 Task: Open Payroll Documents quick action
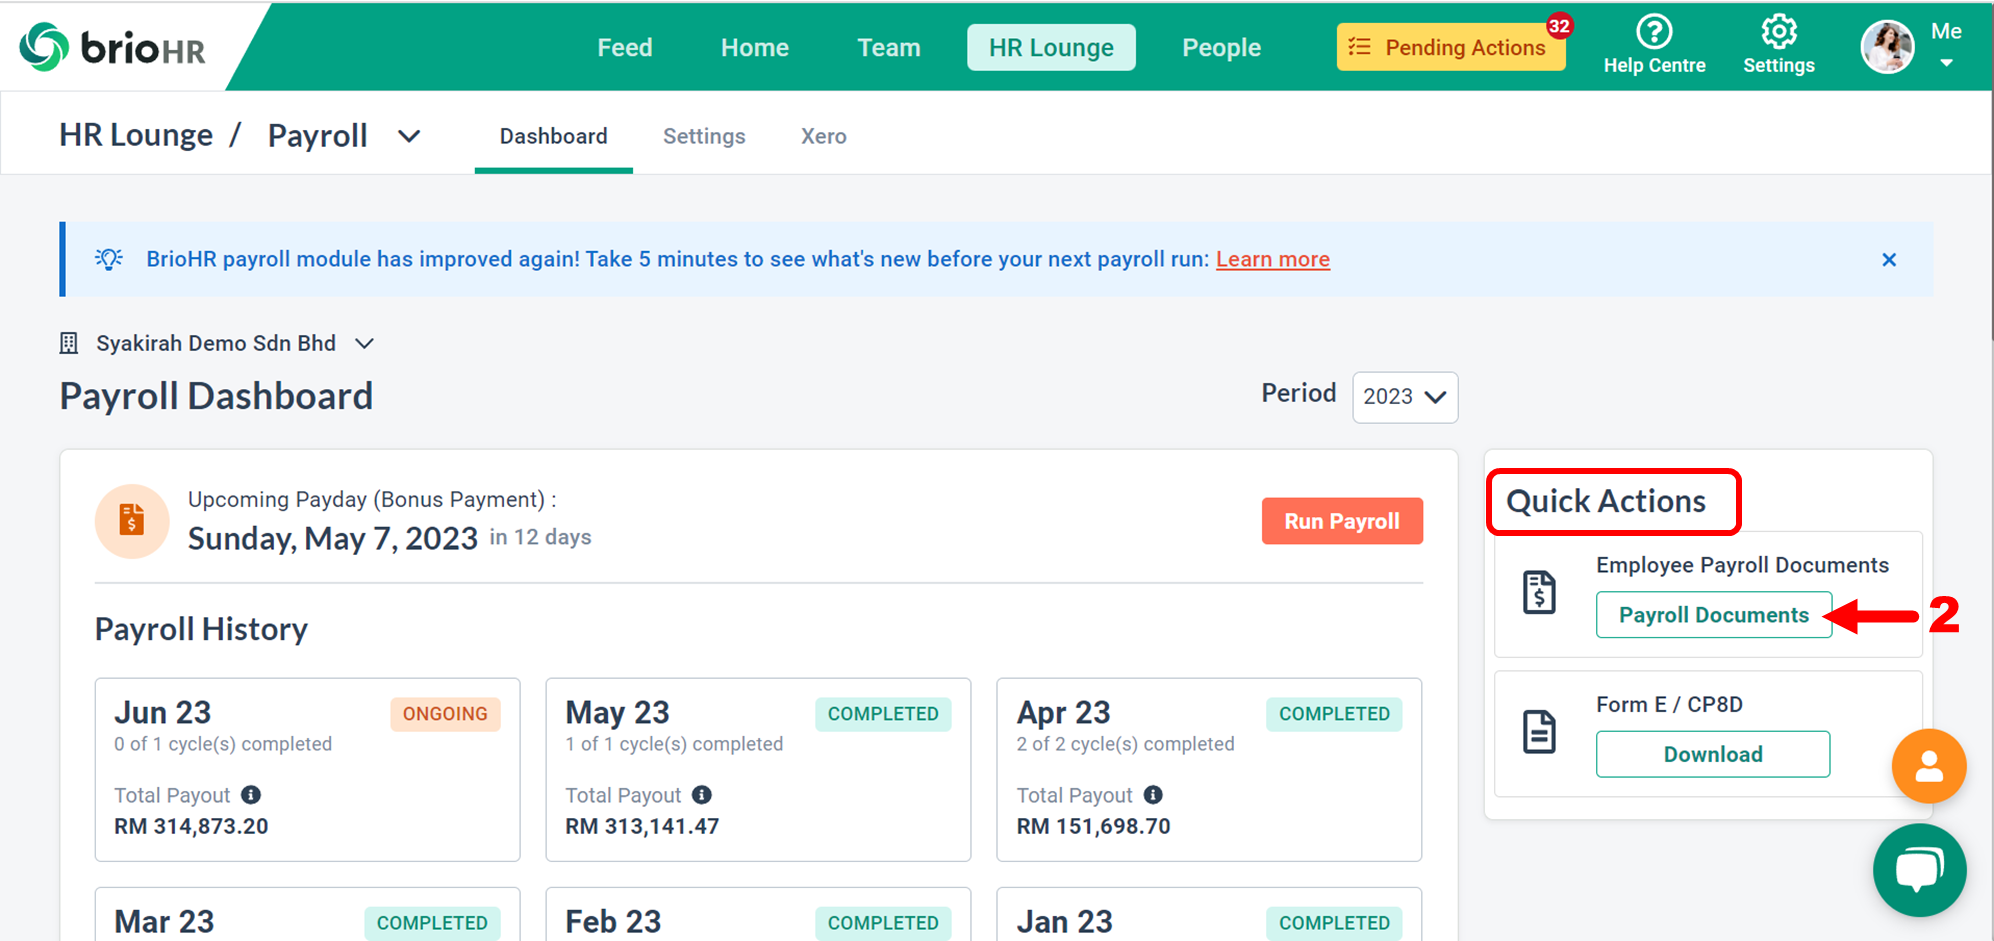pyautogui.click(x=1714, y=615)
